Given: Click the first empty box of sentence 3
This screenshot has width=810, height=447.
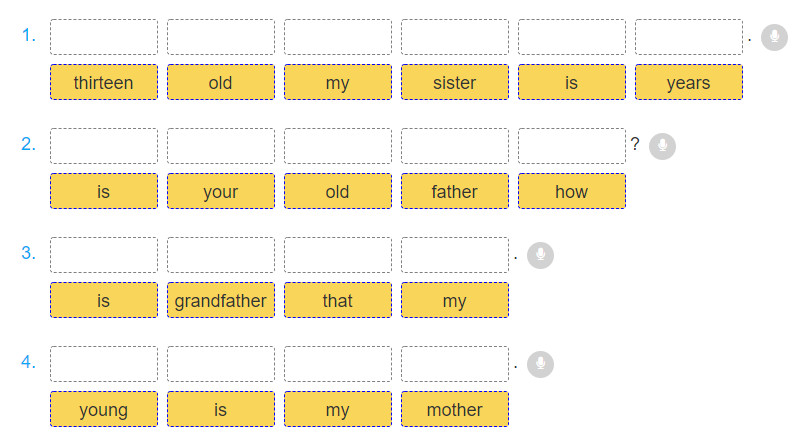Looking at the screenshot, I should (x=104, y=255).
